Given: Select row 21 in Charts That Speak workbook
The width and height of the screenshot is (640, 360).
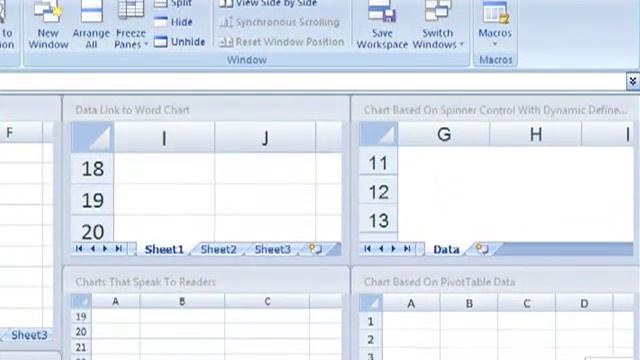Looking at the screenshot, I should (x=81, y=347).
